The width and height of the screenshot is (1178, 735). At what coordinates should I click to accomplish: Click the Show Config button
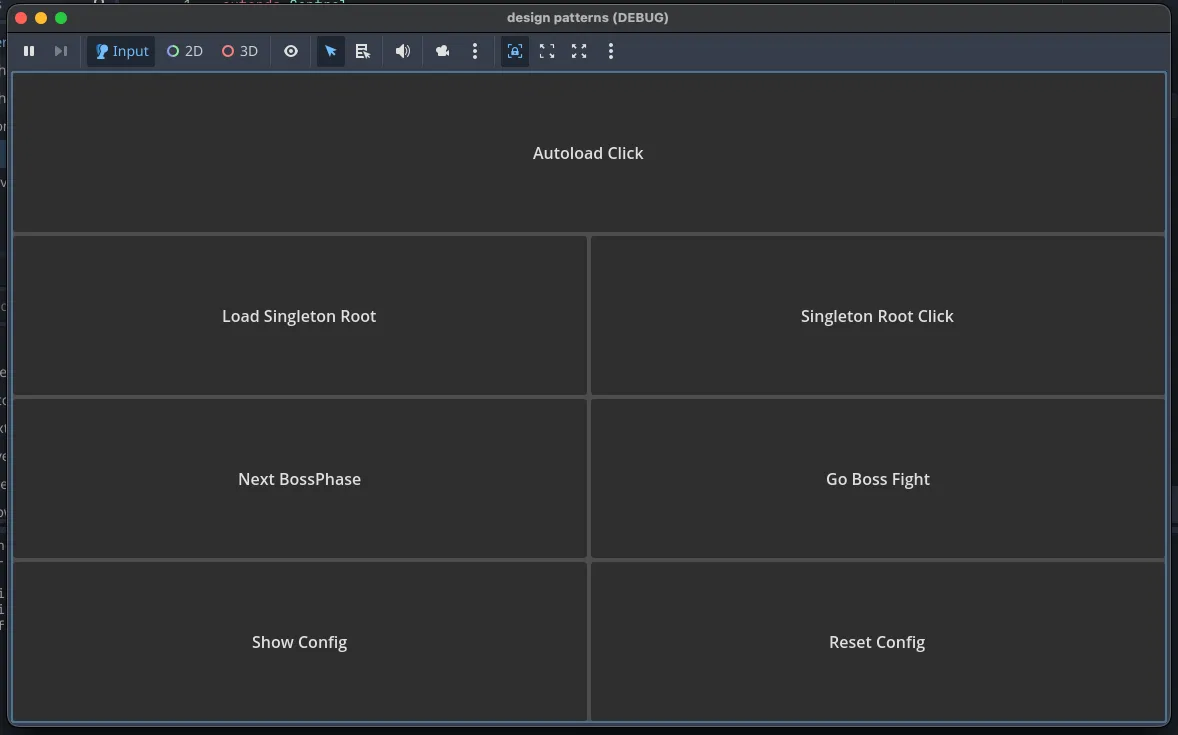point(299,642)
